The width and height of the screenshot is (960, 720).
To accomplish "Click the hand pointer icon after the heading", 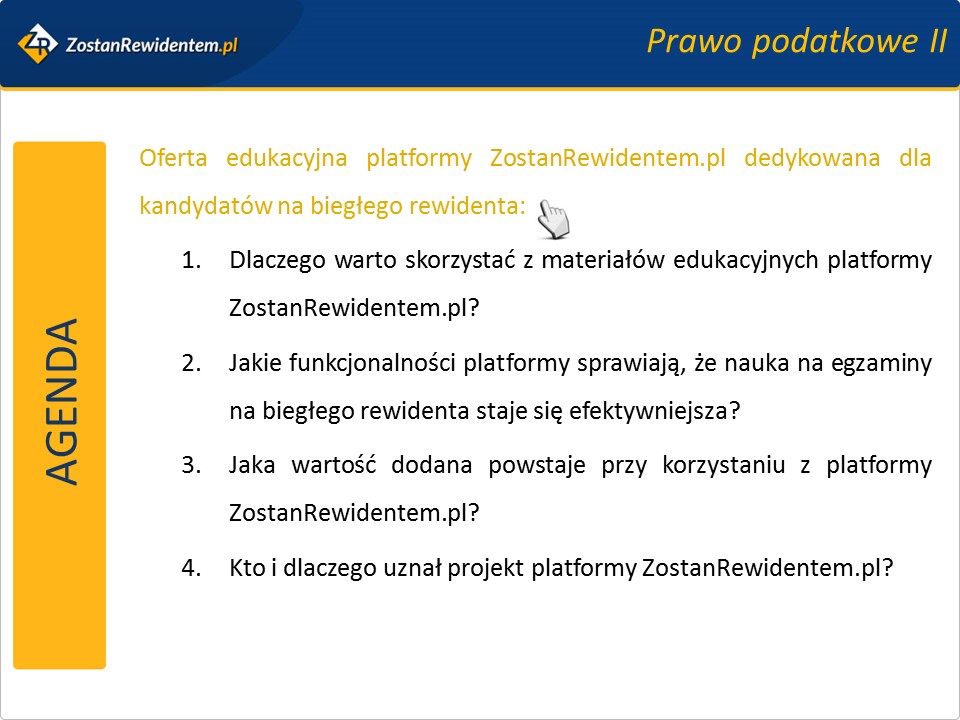I will point(552,218).
